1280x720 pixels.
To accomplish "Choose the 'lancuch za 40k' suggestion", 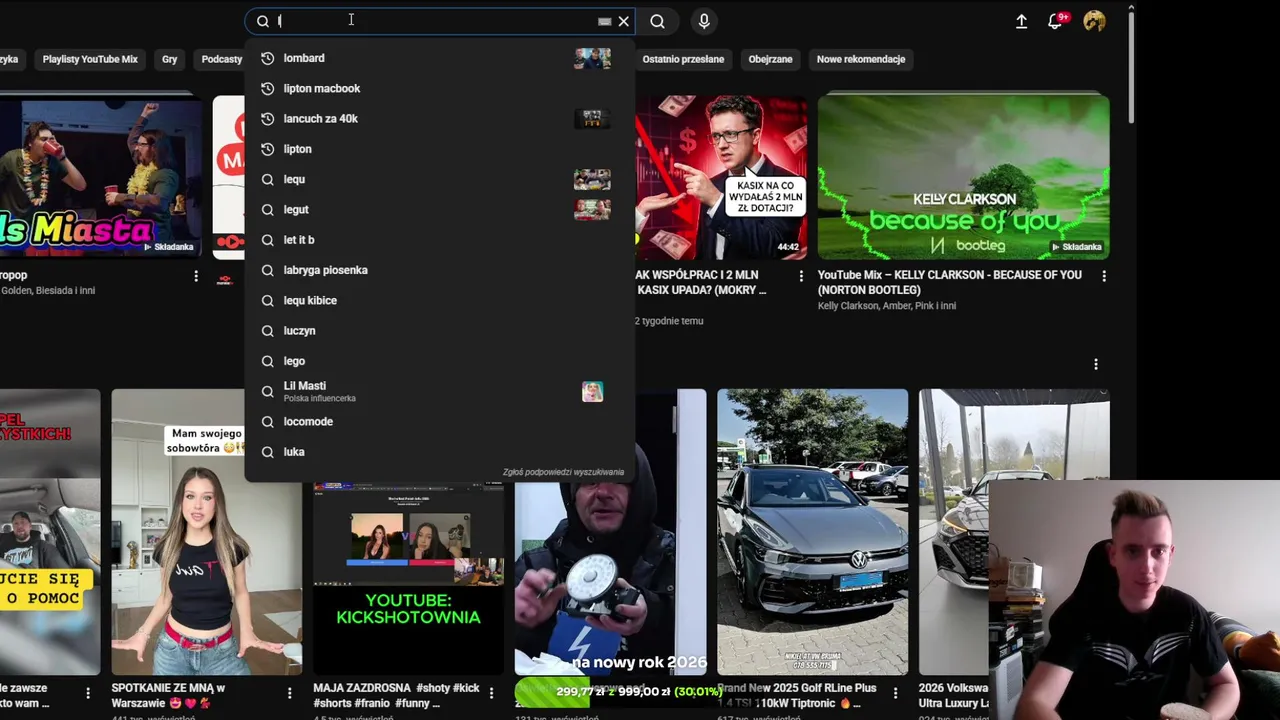I will coord(440,118).
